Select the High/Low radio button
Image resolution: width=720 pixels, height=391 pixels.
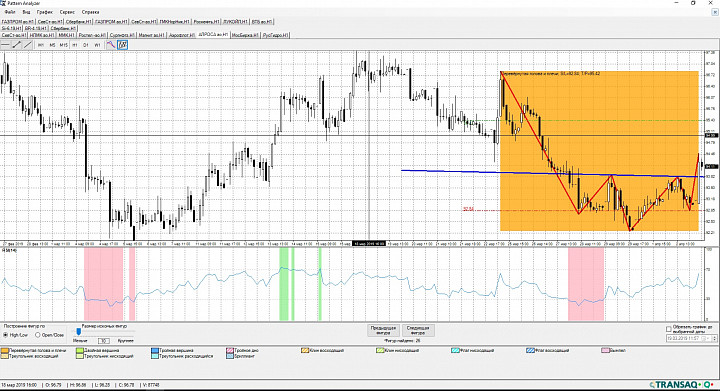[6, 335]
